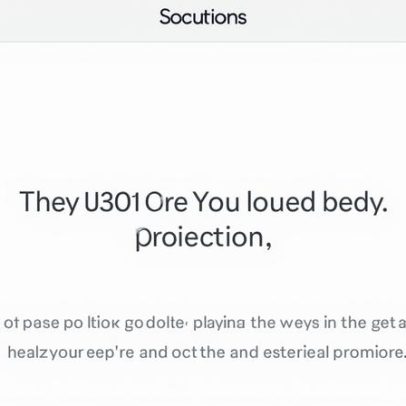Select the word Ore in the heading
The image size is (406, 406).
166,202
